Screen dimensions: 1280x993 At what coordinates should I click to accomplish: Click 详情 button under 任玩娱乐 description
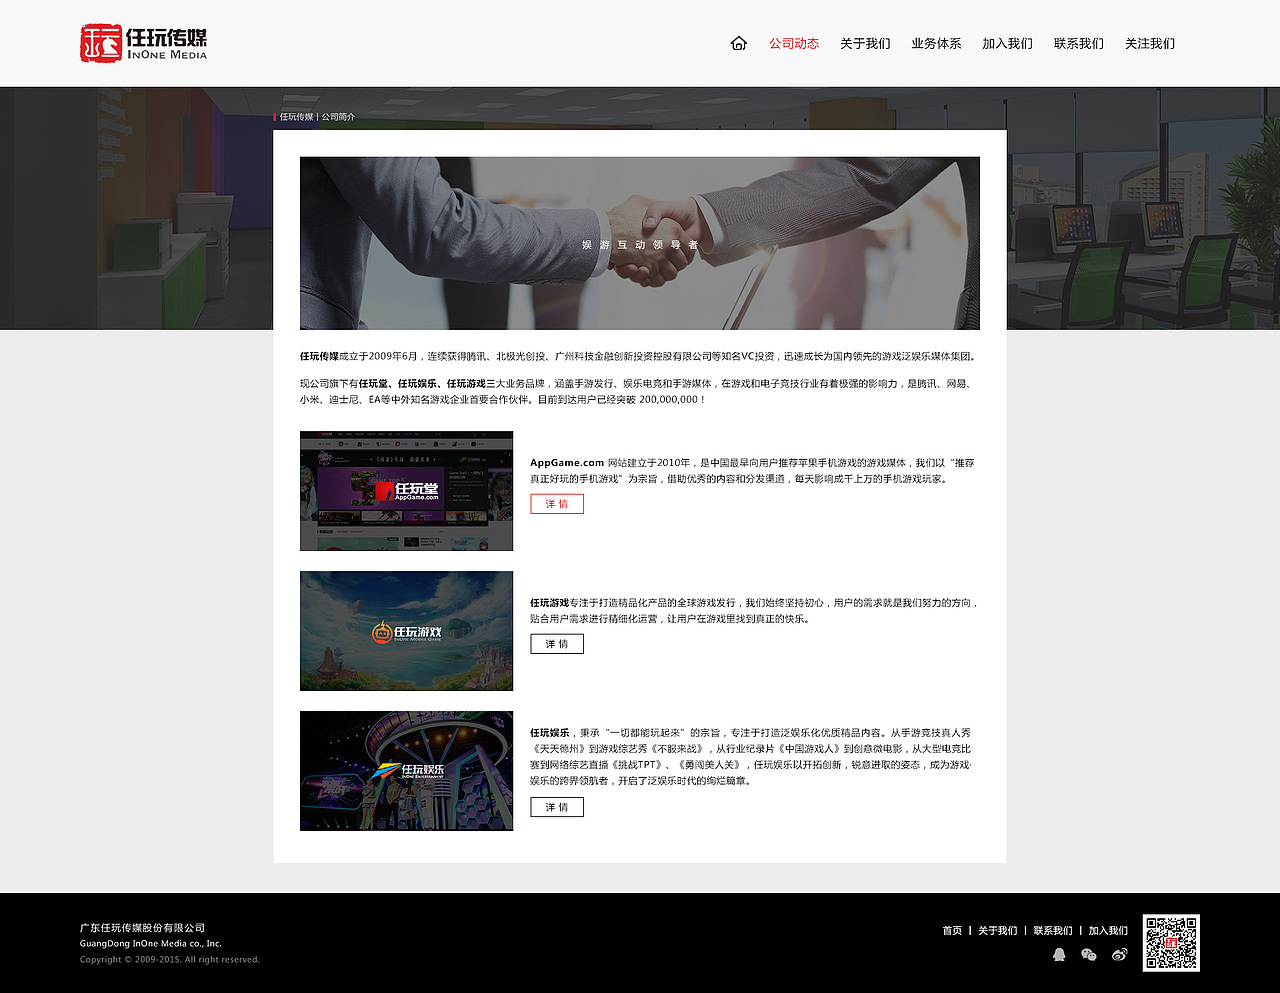click(557, 807)
